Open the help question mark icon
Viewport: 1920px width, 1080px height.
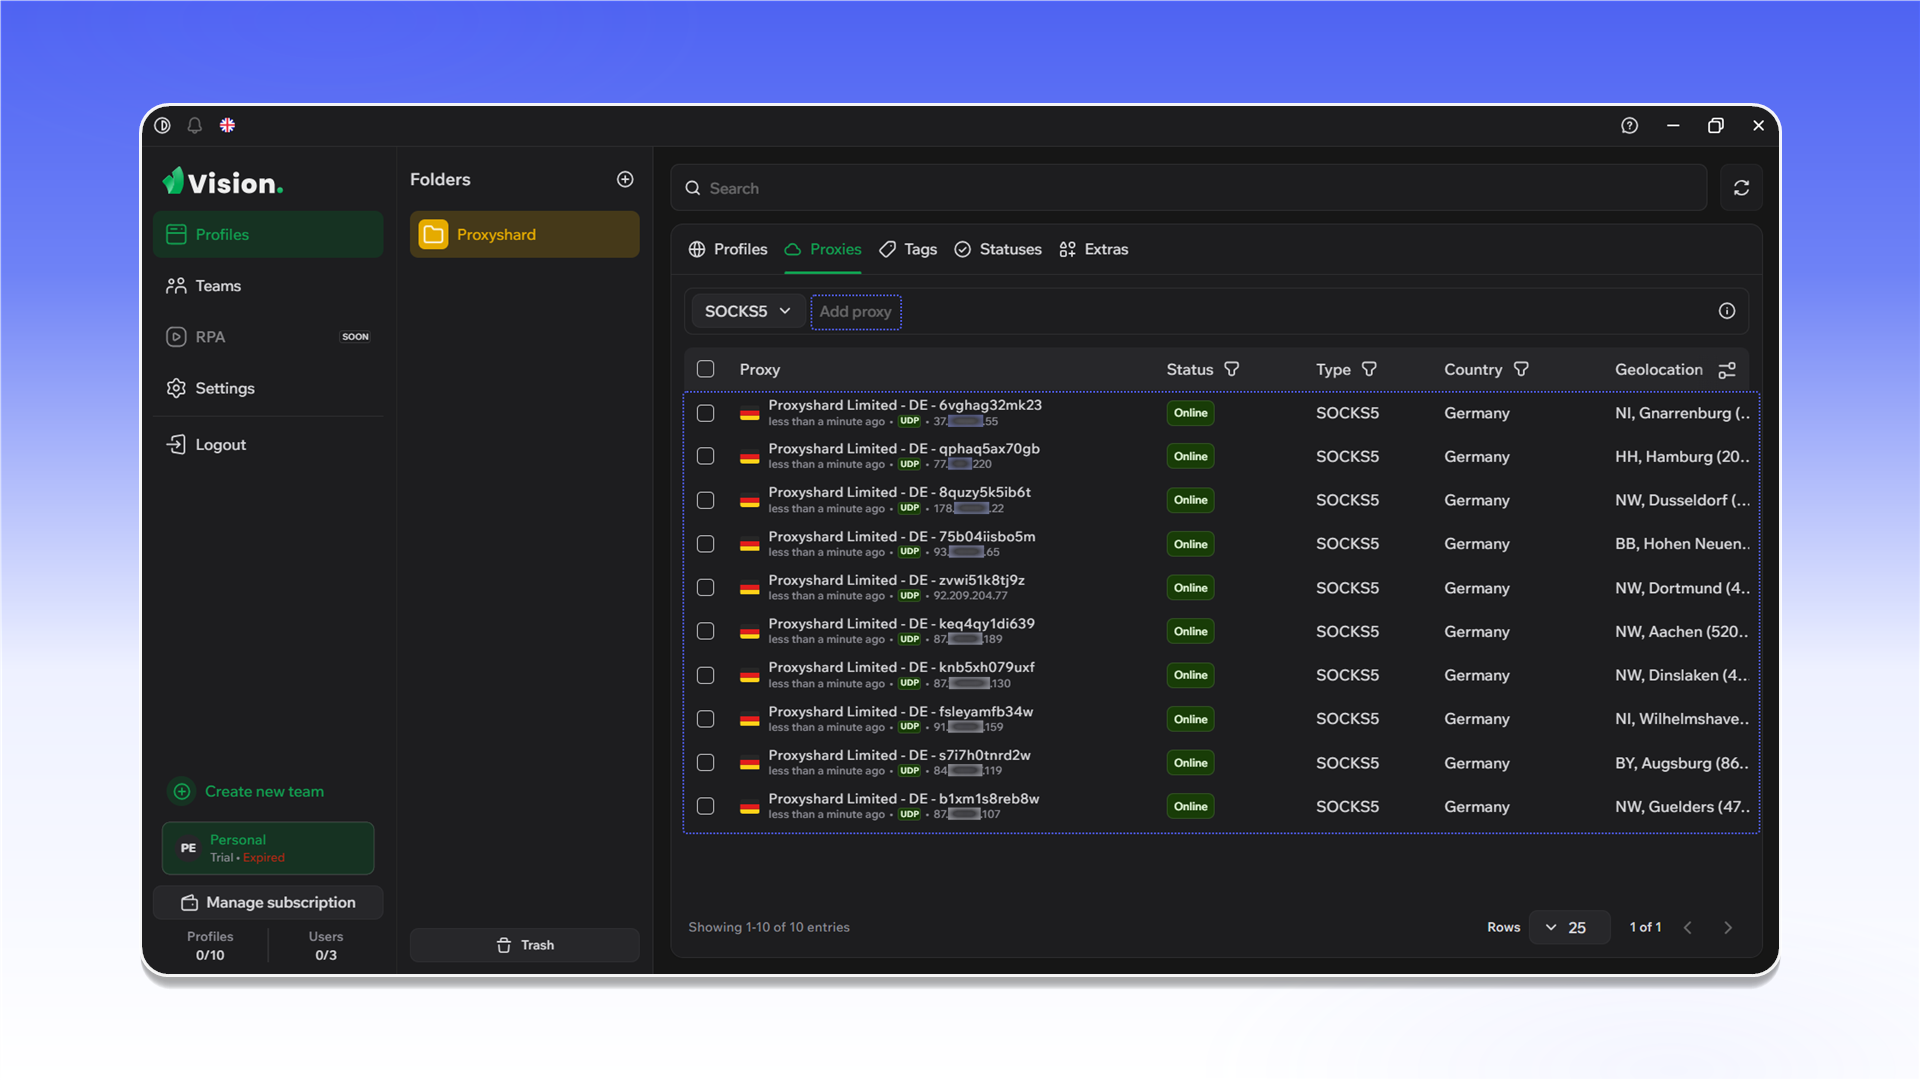click(1629, 125)
